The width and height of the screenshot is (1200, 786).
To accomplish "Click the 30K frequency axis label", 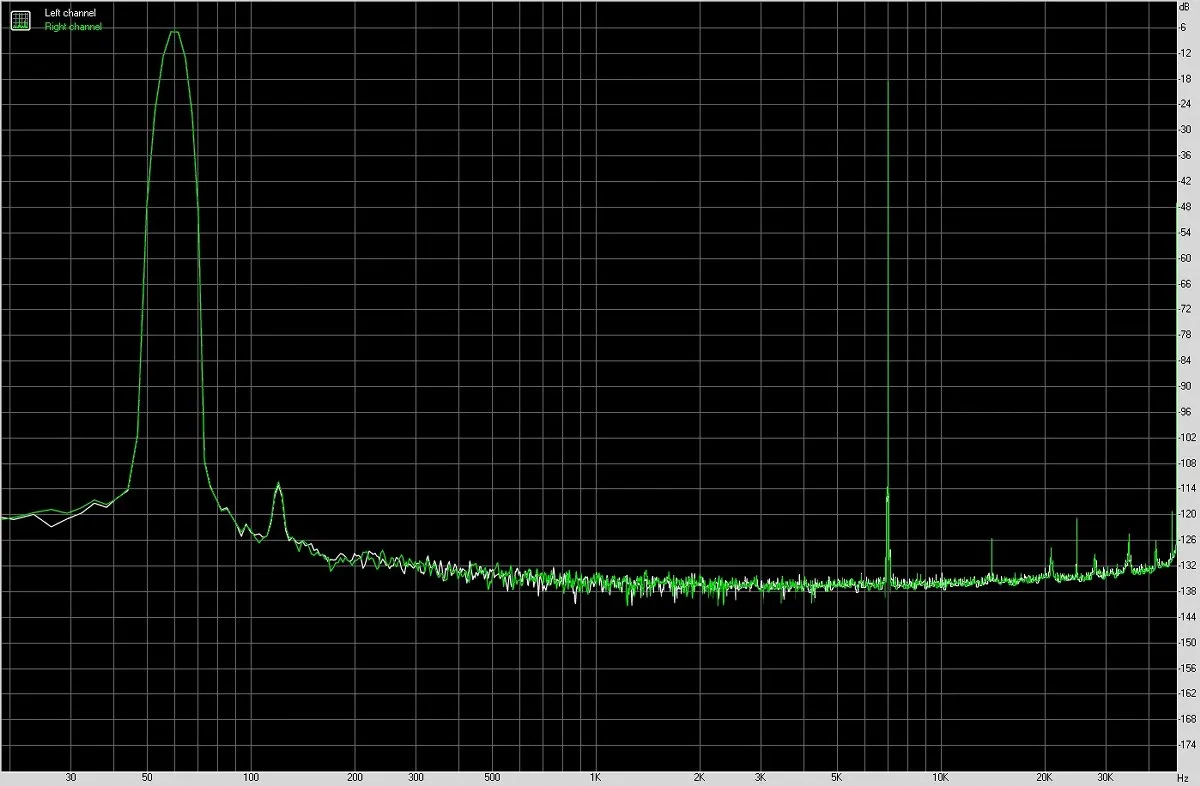I will pos(1104,777).
